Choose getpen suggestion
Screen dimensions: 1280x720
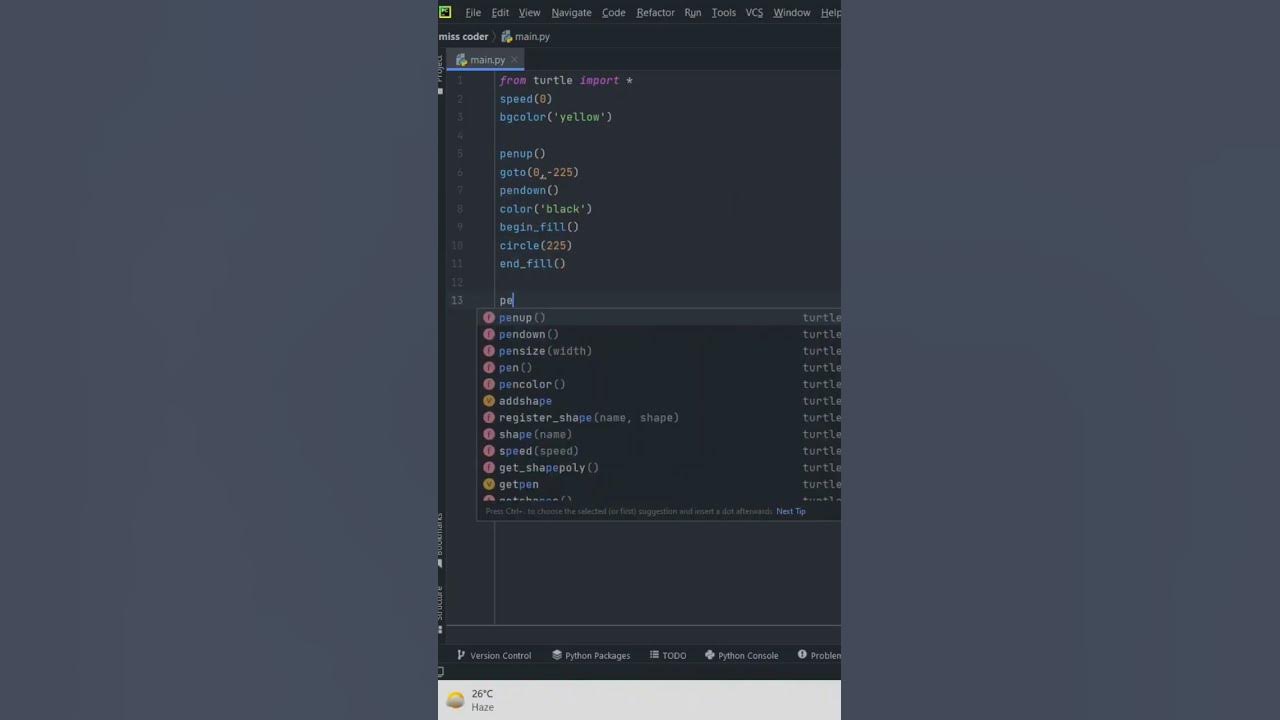coord(660,484)
